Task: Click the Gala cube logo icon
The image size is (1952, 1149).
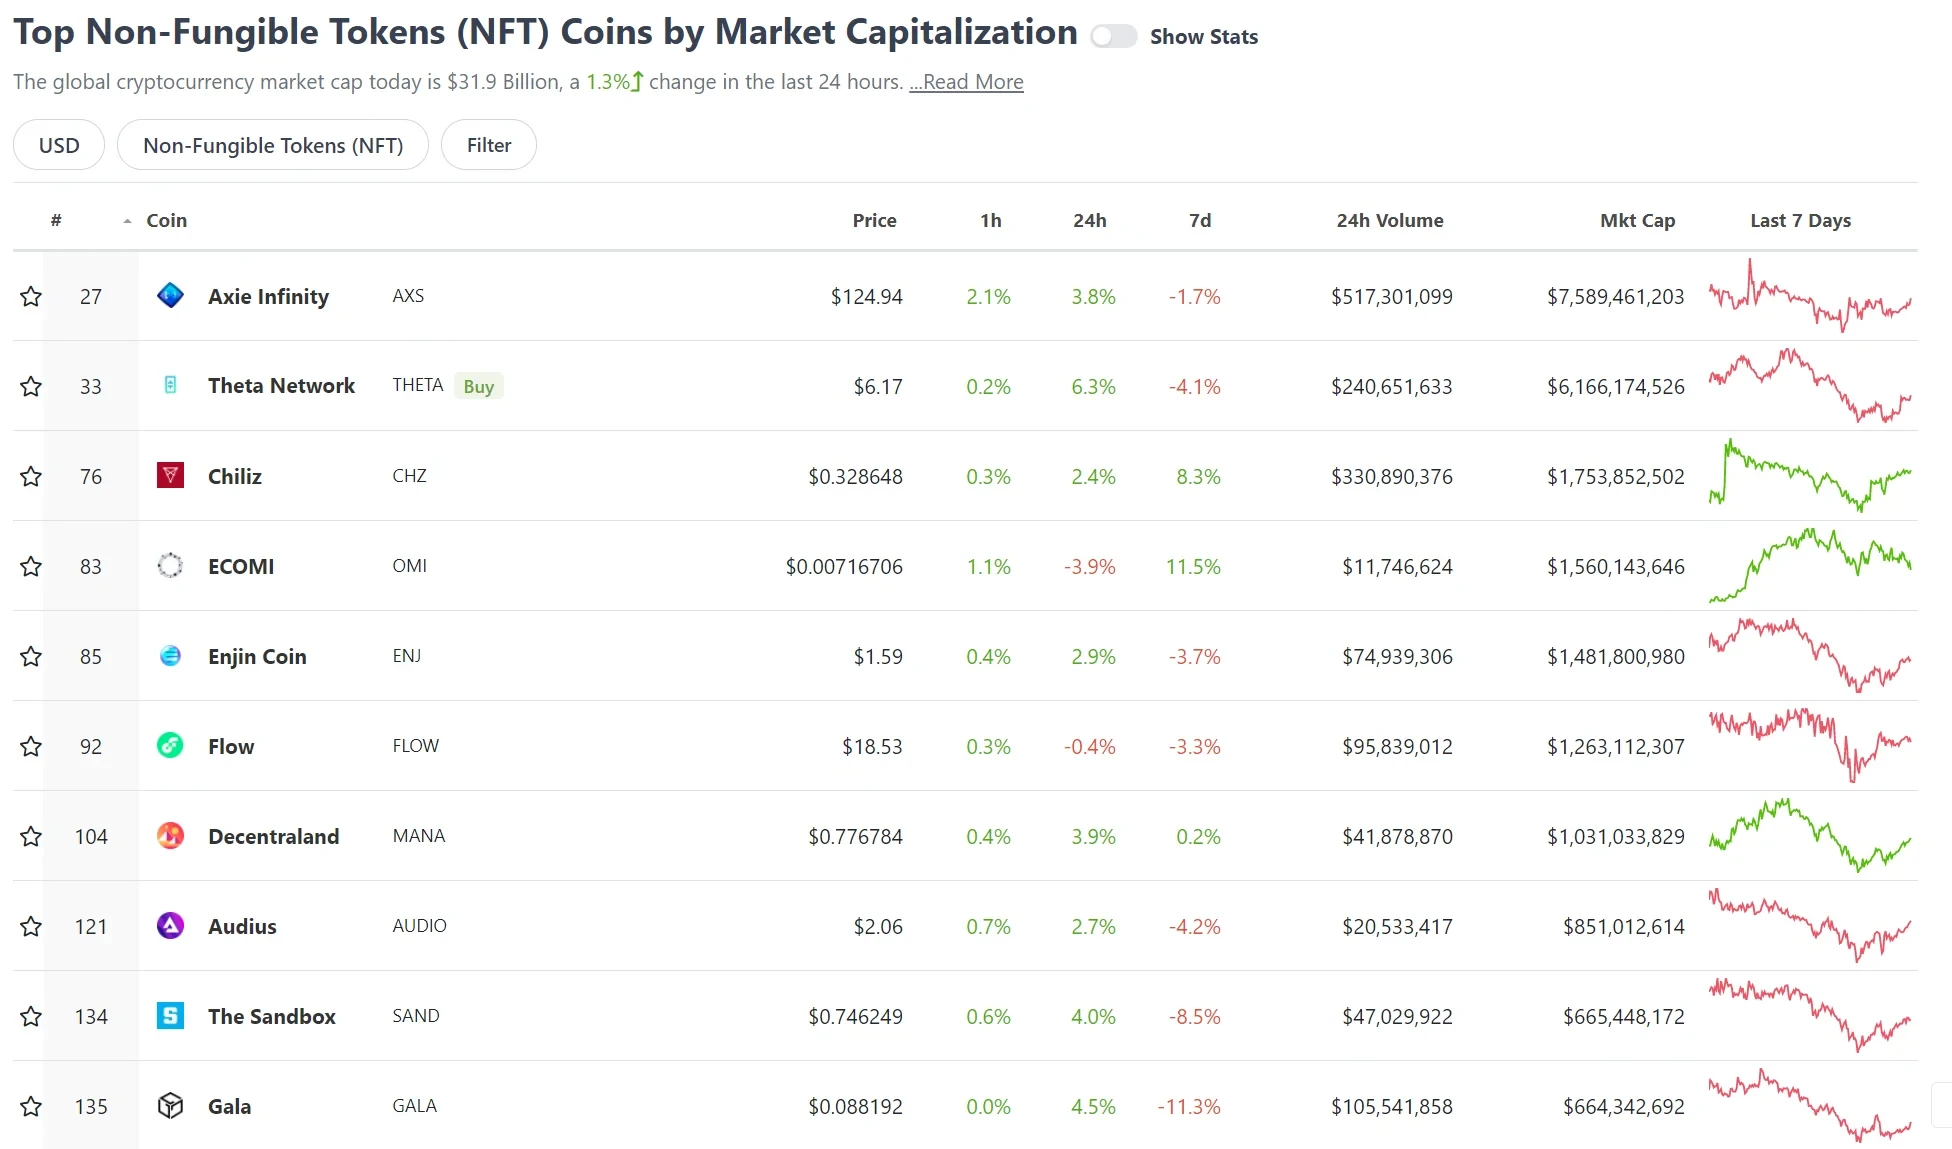Action: 170,1106
